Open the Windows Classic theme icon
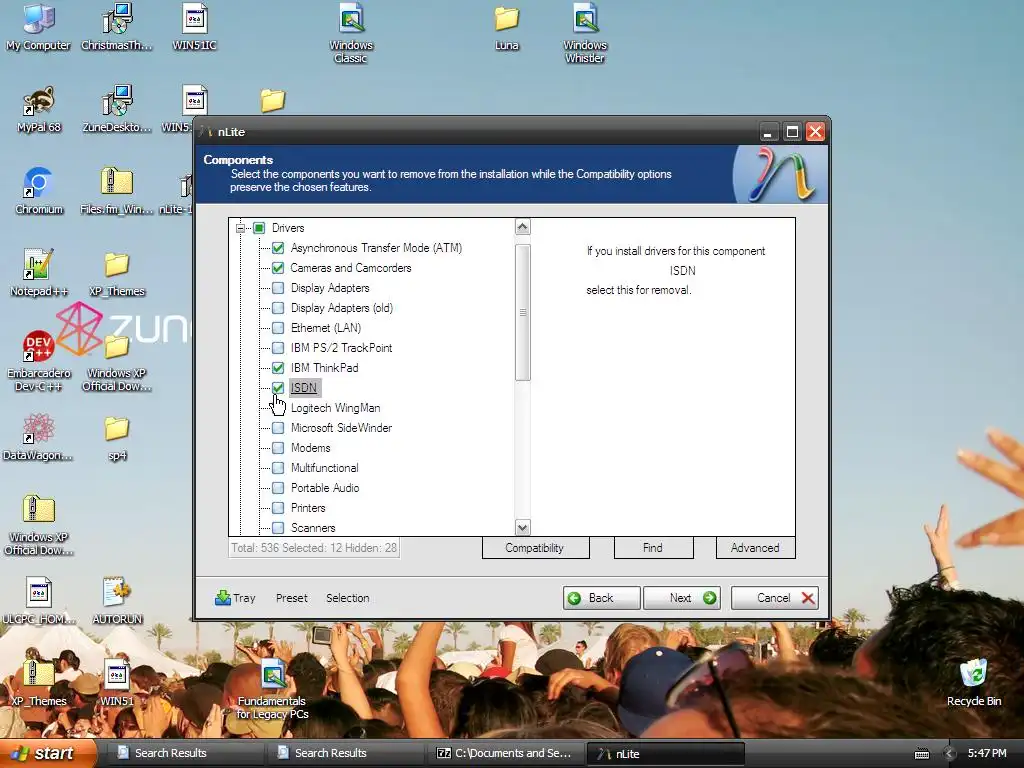1024x768 pixels. tap(351, 33)
